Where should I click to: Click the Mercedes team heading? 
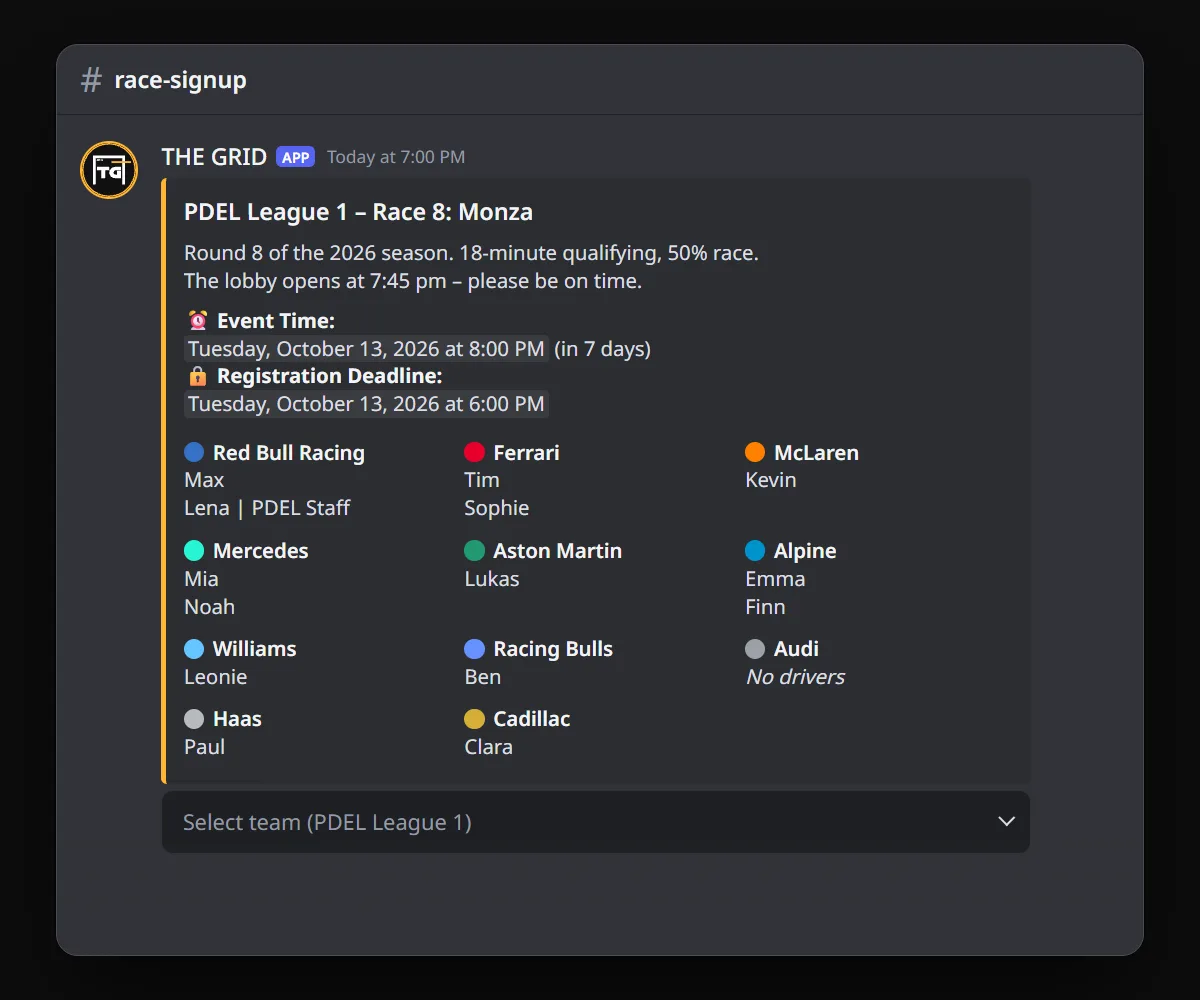pyautogui.click(x=261, y=551)
